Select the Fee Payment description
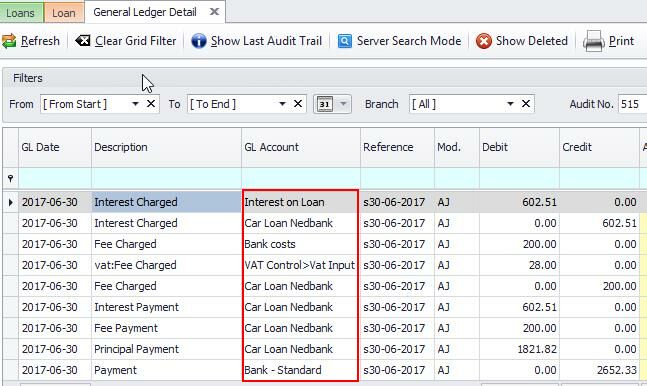647x386 pixels. (x=166, y=329)
